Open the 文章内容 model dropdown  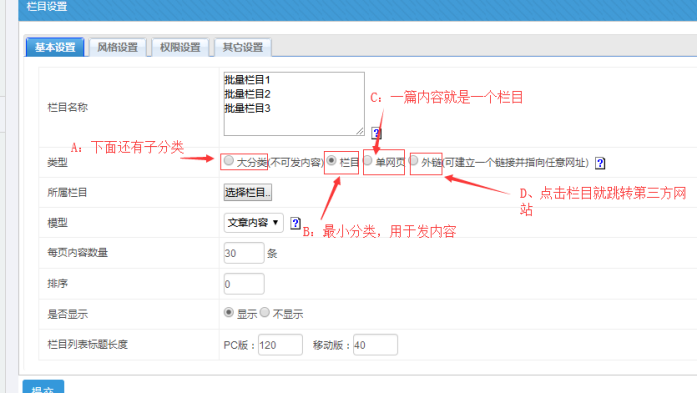click(253, 222)
